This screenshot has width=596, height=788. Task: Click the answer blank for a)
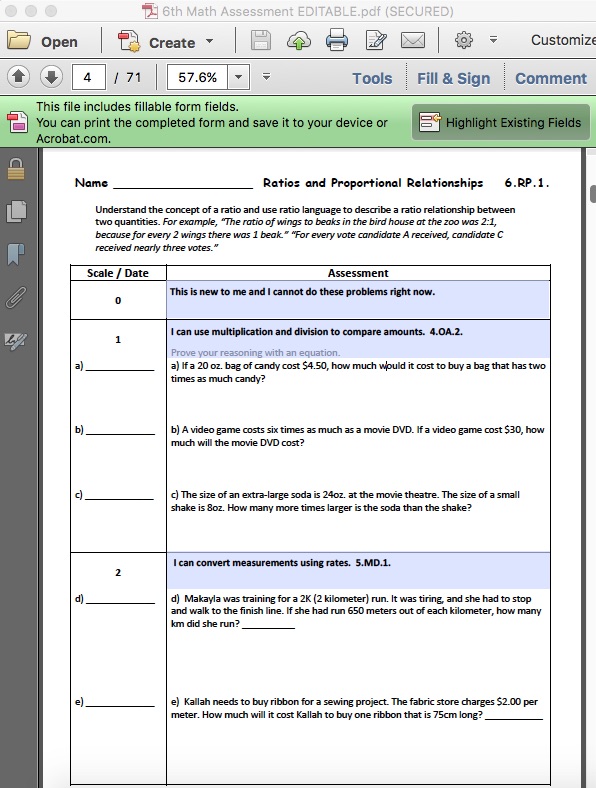tap(120, 365)
